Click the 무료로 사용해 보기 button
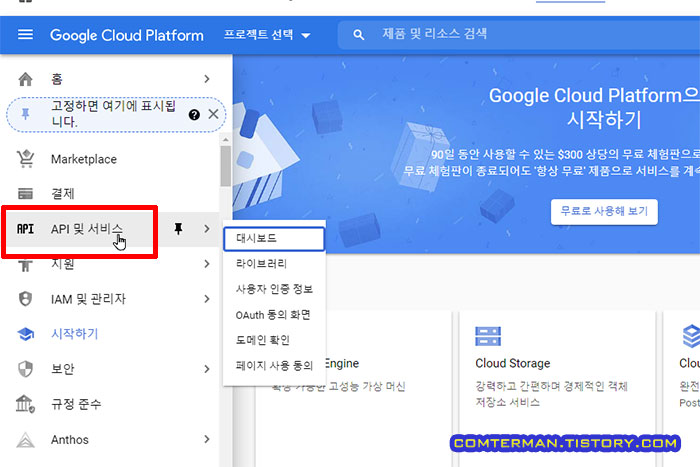Image resolution: width=700 pixels, height=467 pixels. point(604,211)
